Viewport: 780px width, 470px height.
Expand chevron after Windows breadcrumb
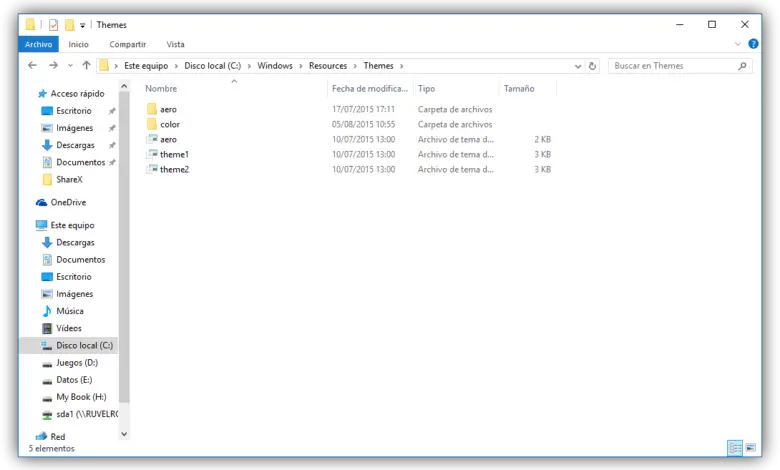point(301,66)
